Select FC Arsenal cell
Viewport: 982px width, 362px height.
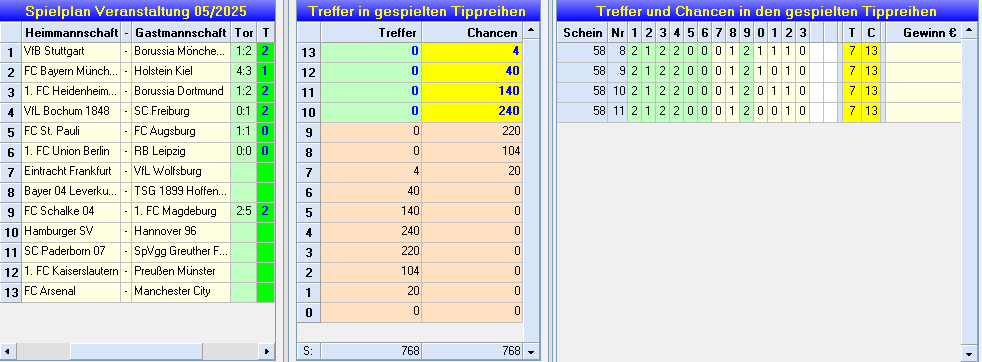pyautogui.click(x=71, y=292)
